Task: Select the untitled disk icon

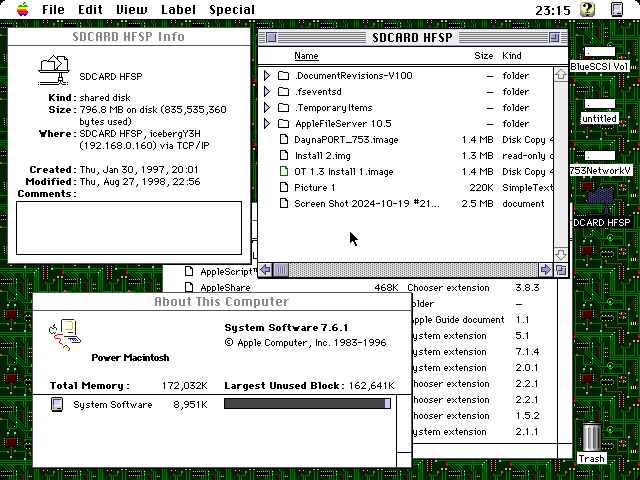Action: pyautogui.click(x=599, y=104)
